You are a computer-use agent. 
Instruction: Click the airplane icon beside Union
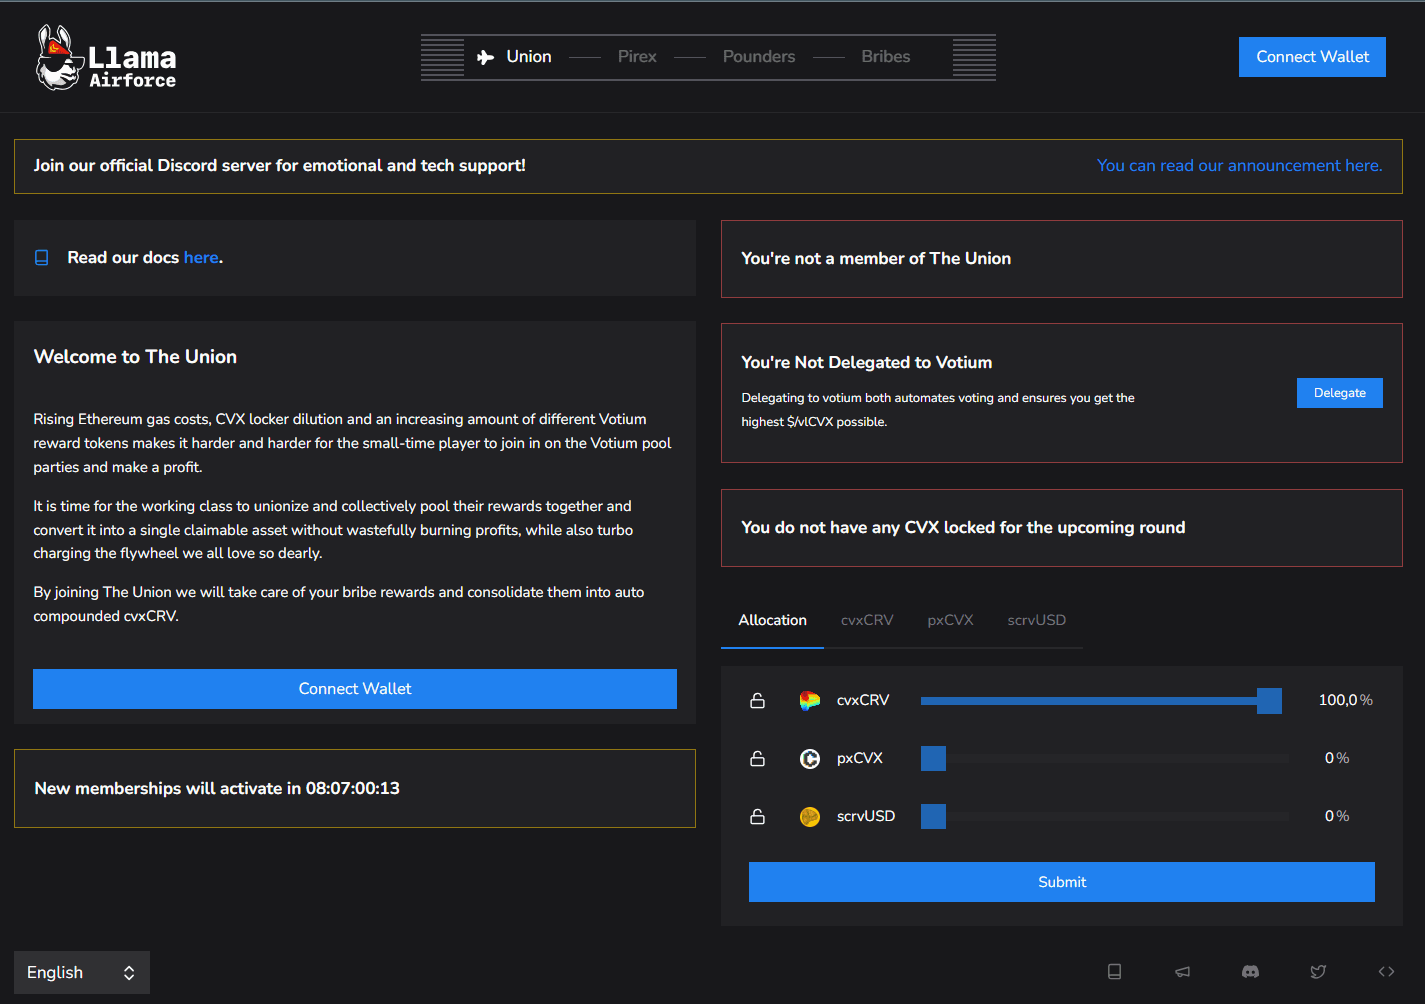486,57
